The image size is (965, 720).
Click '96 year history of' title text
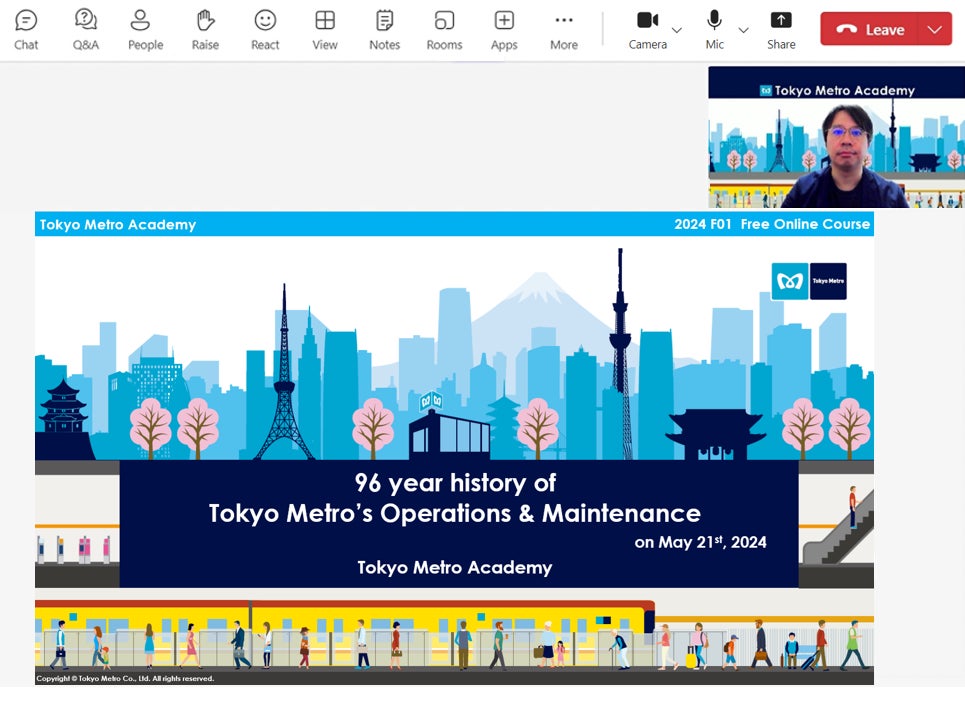pyautogui.click(x=455, y=483)
